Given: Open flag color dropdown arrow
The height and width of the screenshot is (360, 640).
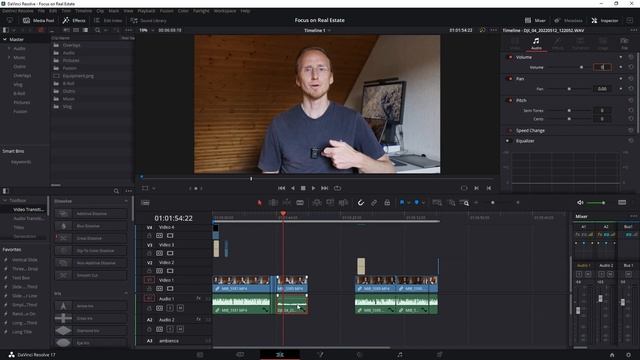Looking at the screenshot, I should tap(409, 203).
